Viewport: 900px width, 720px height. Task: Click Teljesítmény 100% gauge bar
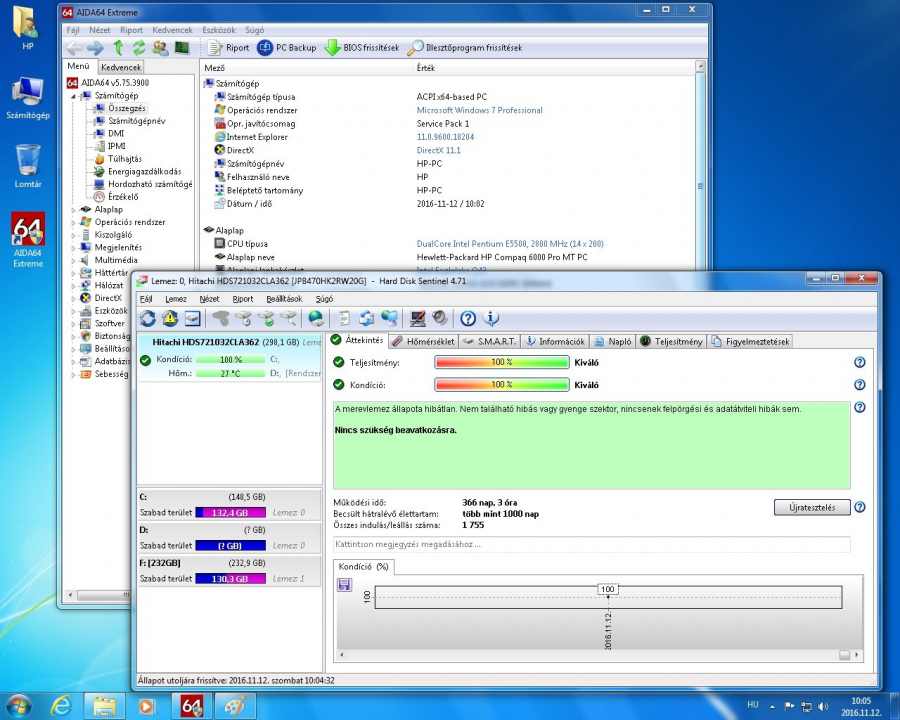[502, 362]
